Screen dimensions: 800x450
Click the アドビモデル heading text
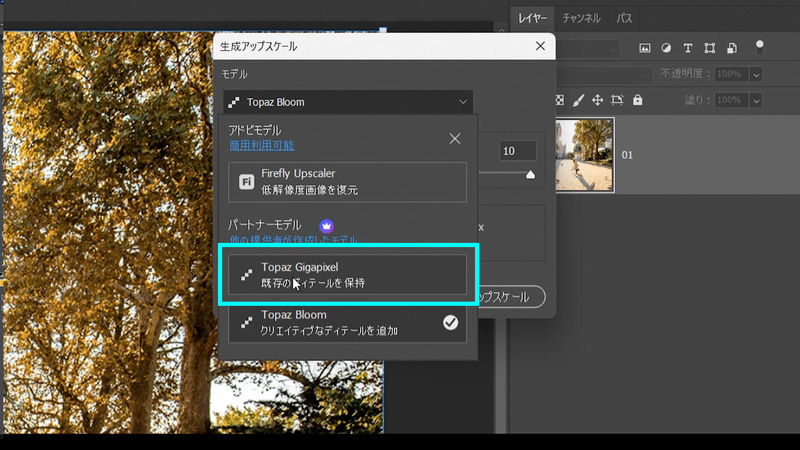255,130
